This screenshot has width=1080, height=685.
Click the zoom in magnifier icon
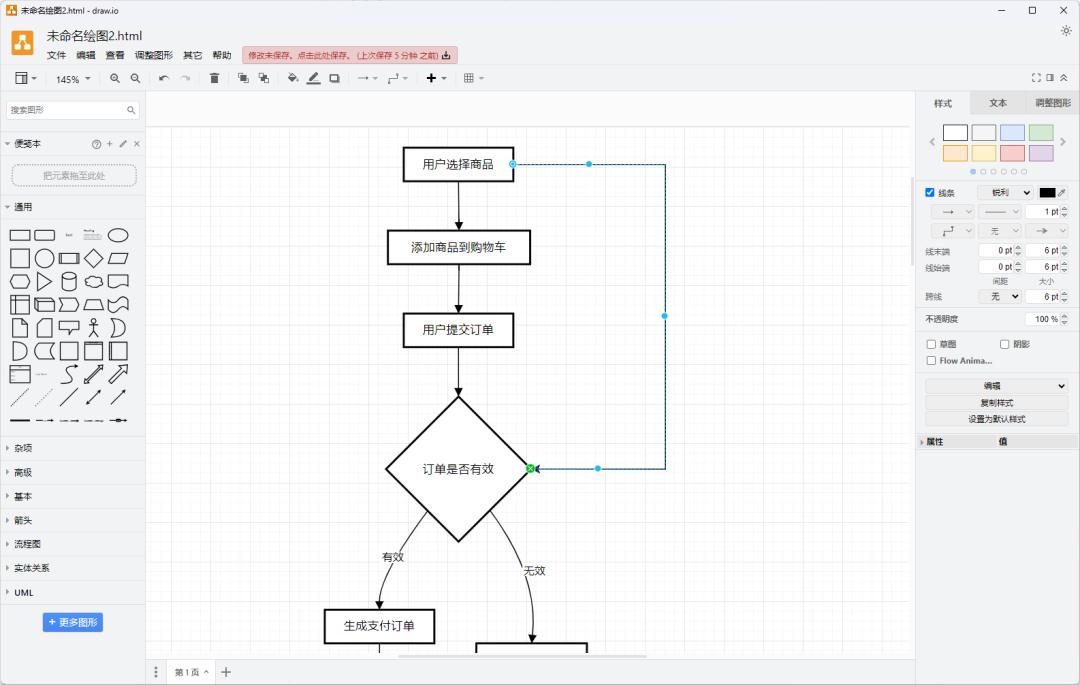pyautogui.click(x=115, y=78)
